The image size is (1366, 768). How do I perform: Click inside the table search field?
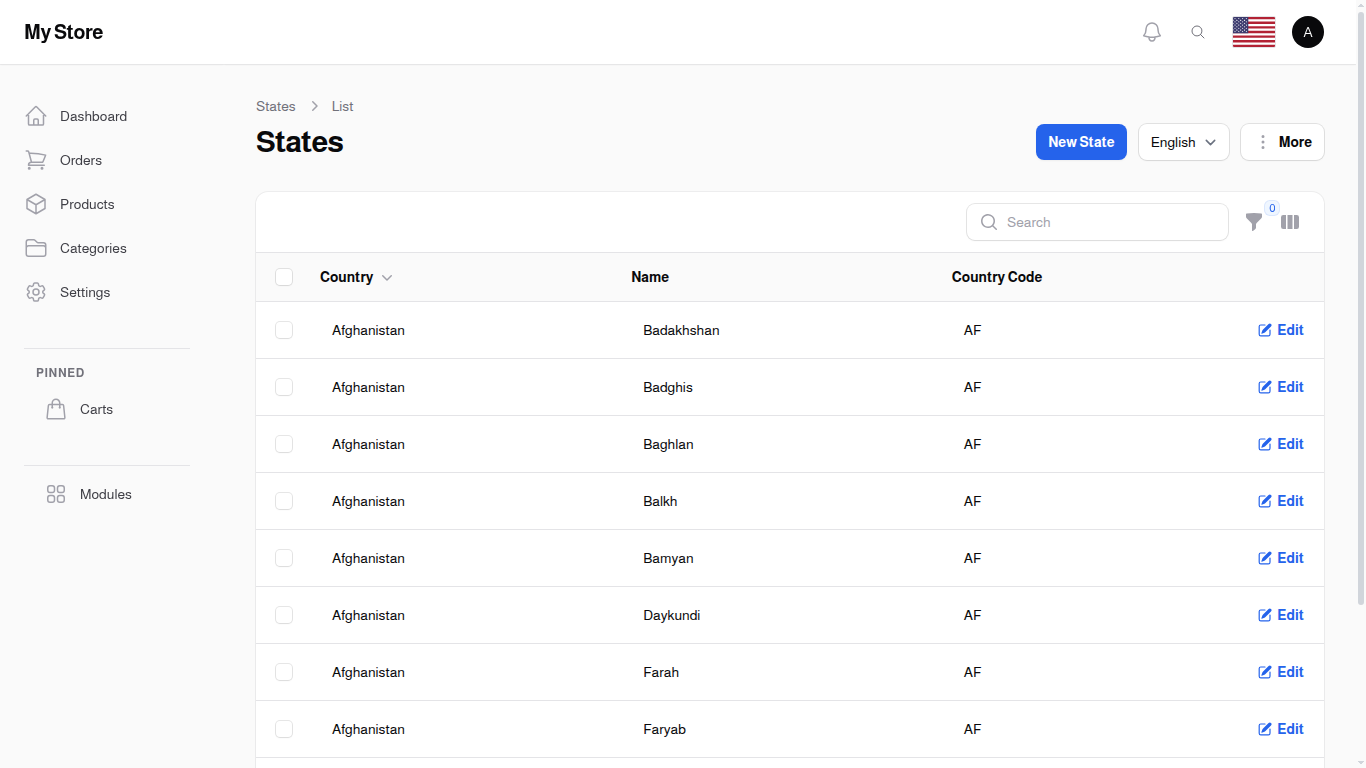(1097, 222)
